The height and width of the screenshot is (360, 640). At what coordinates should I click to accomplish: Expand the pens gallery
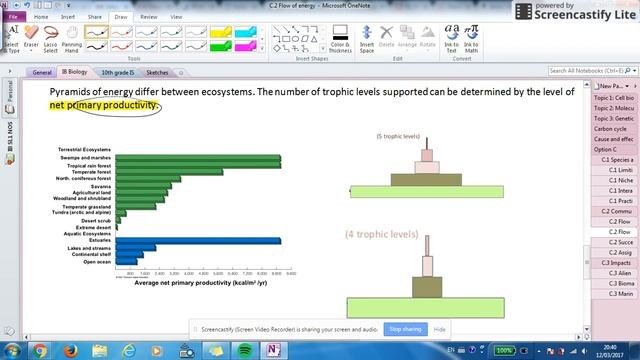262,49
